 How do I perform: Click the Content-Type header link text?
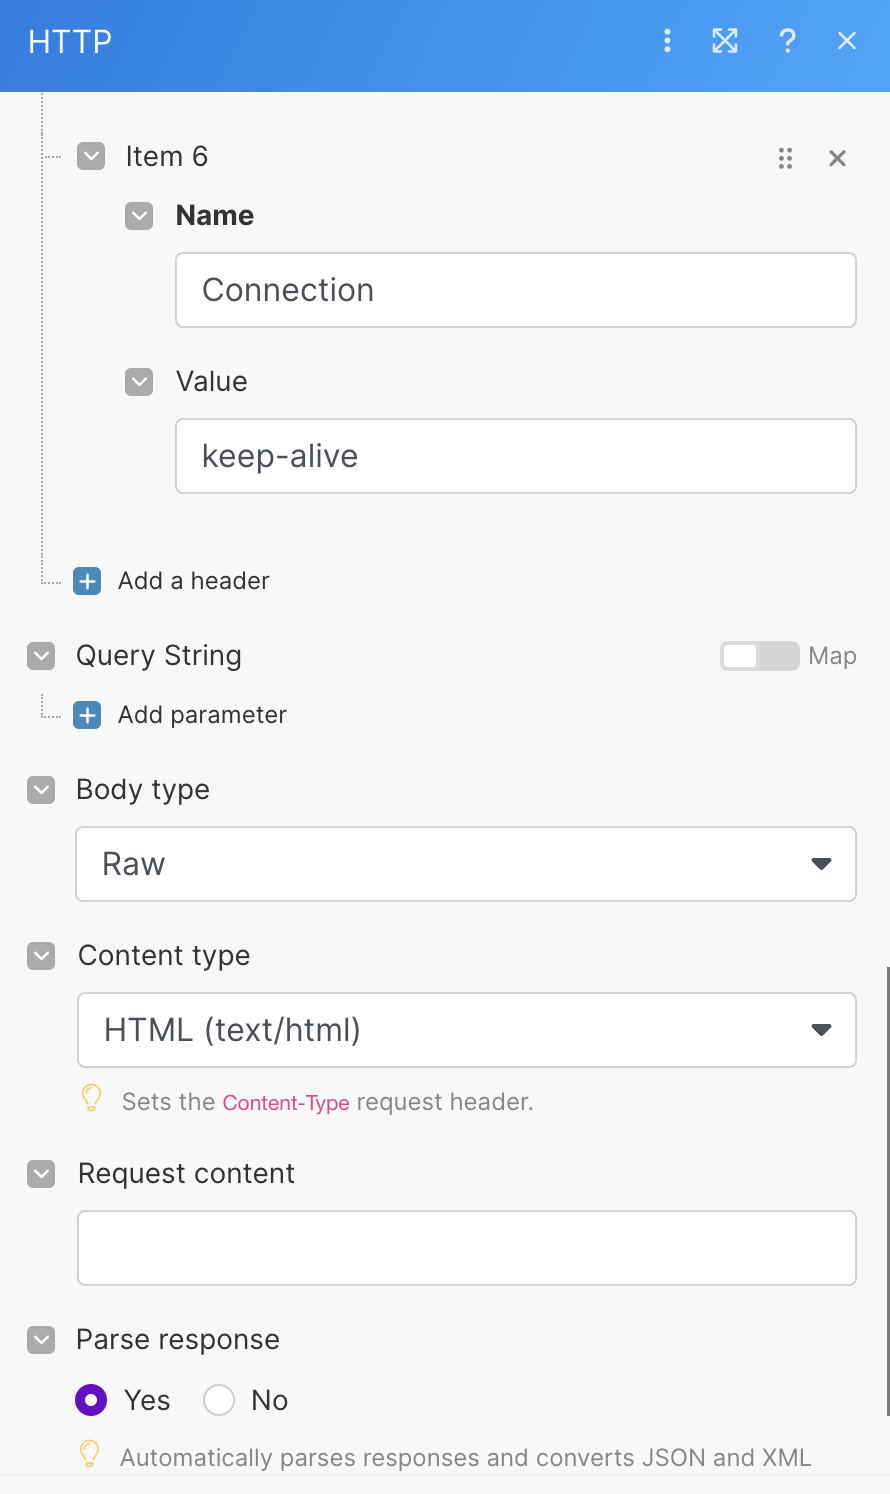click(286, 1103)
